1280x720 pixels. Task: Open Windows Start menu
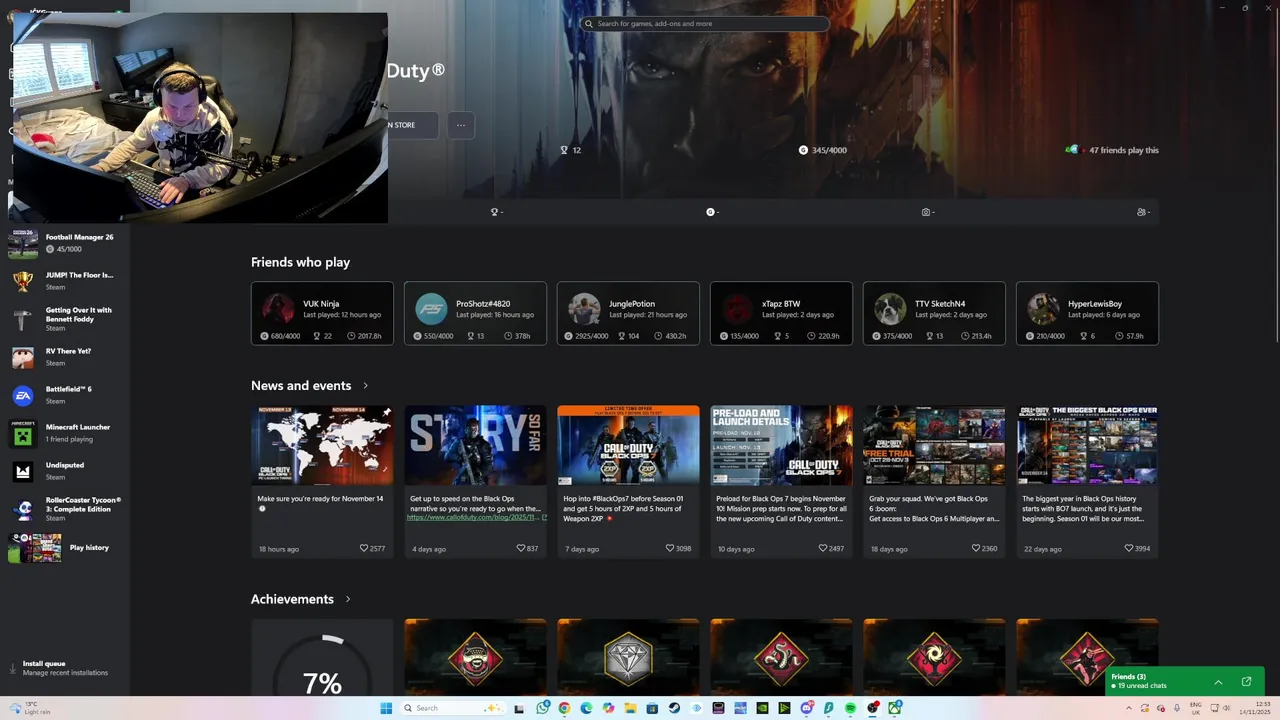386,708
